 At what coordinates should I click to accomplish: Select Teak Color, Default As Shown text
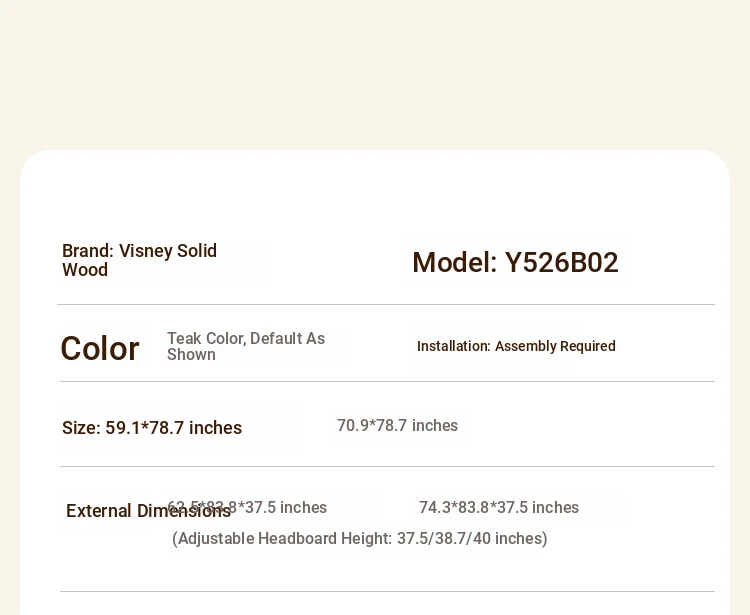point(246,346)
